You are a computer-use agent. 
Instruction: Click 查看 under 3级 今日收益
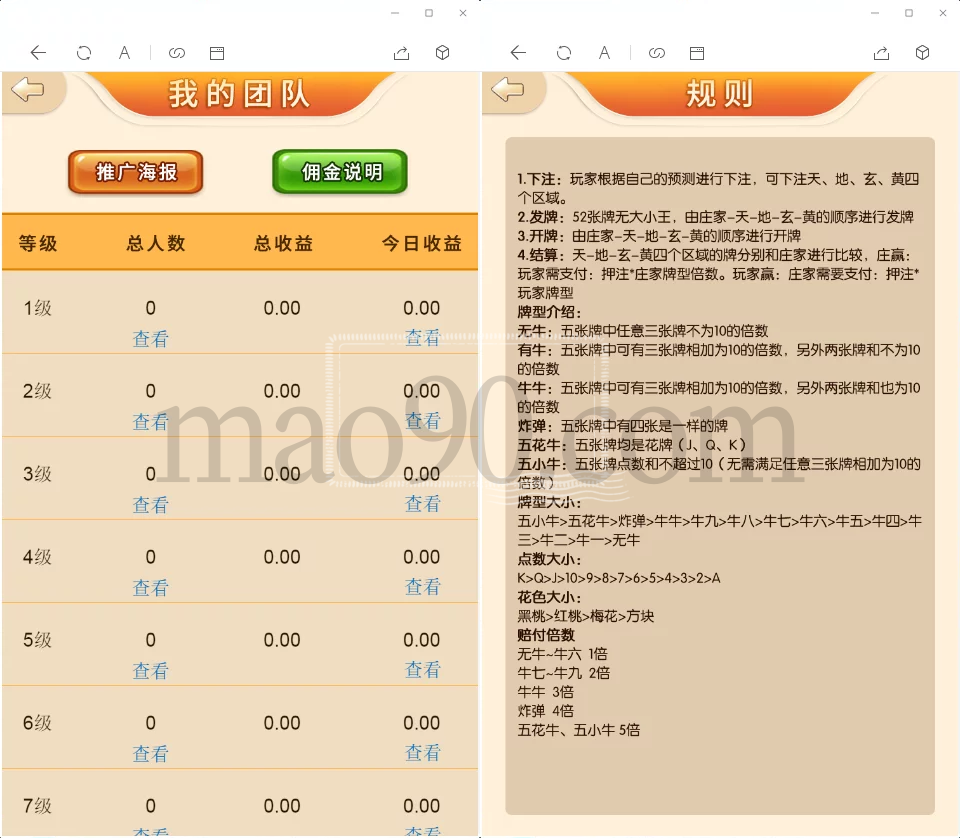point(422,505)
